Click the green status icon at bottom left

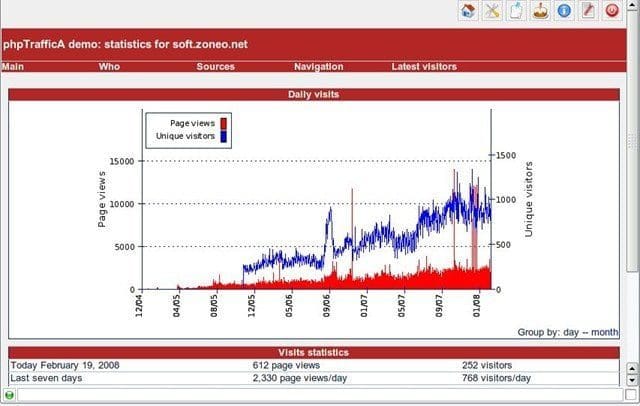click(x=8, y=397)
